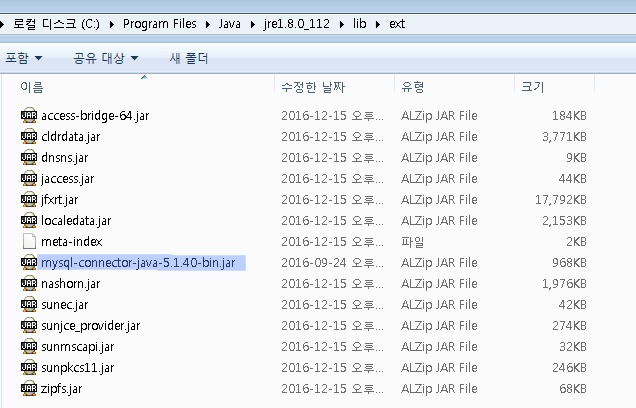The image size is (636, 408).
Task: Click the JAR icon of nashorn.jar
Action: click(x=29, y=284)
